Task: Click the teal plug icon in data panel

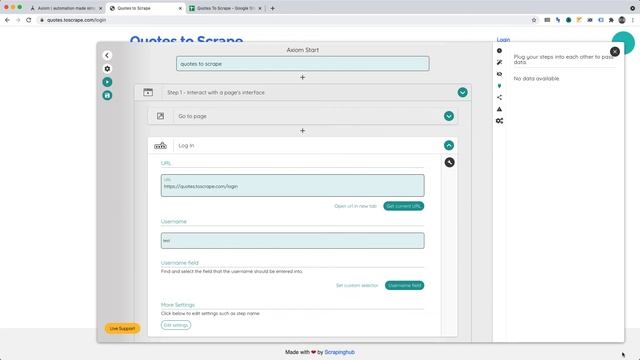Action: [499, 86]
